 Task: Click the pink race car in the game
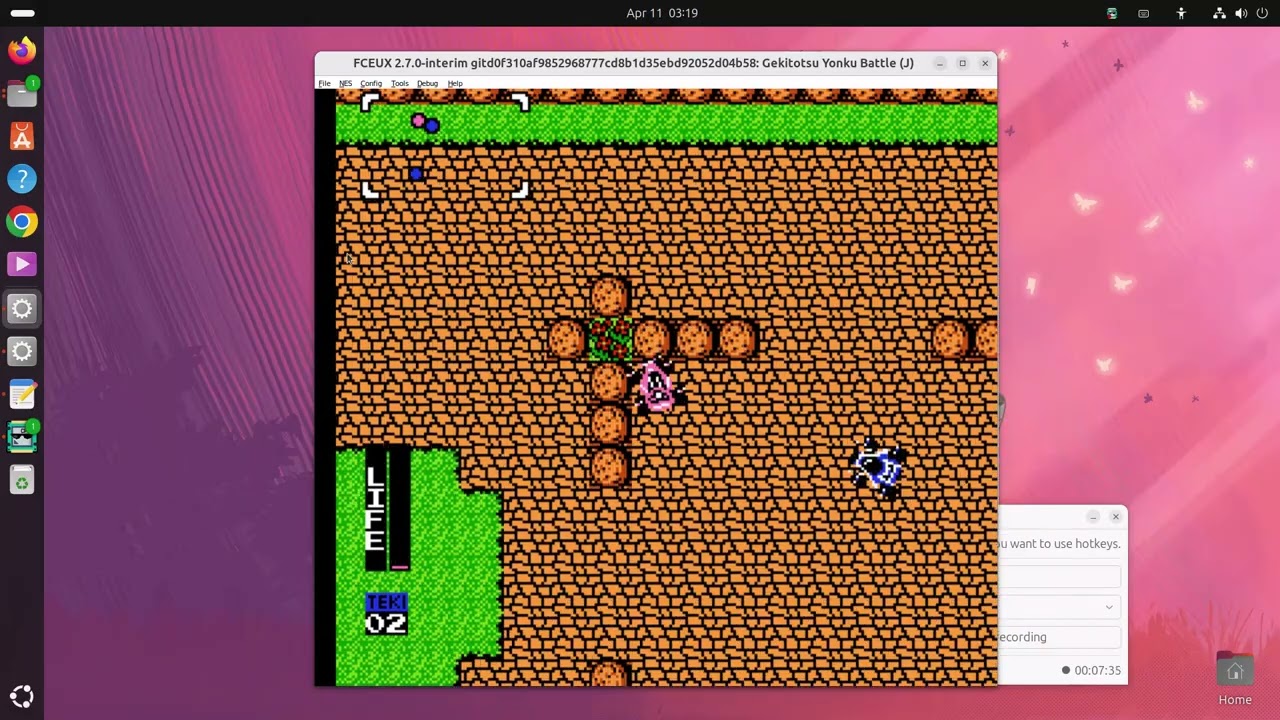coord(657,387)
